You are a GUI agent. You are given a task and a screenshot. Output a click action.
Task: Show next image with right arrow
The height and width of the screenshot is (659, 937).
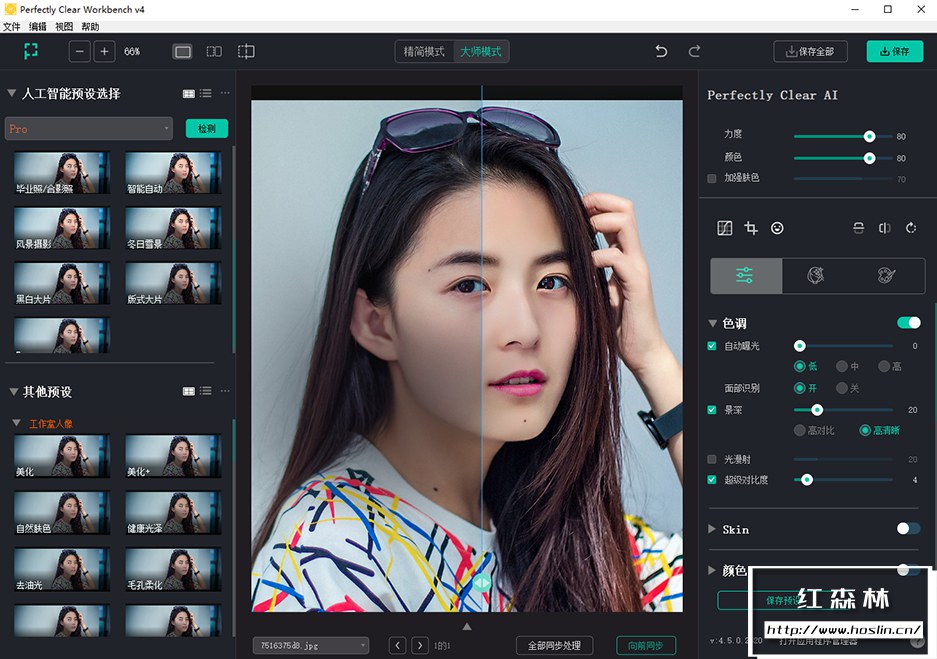[420, 645]
